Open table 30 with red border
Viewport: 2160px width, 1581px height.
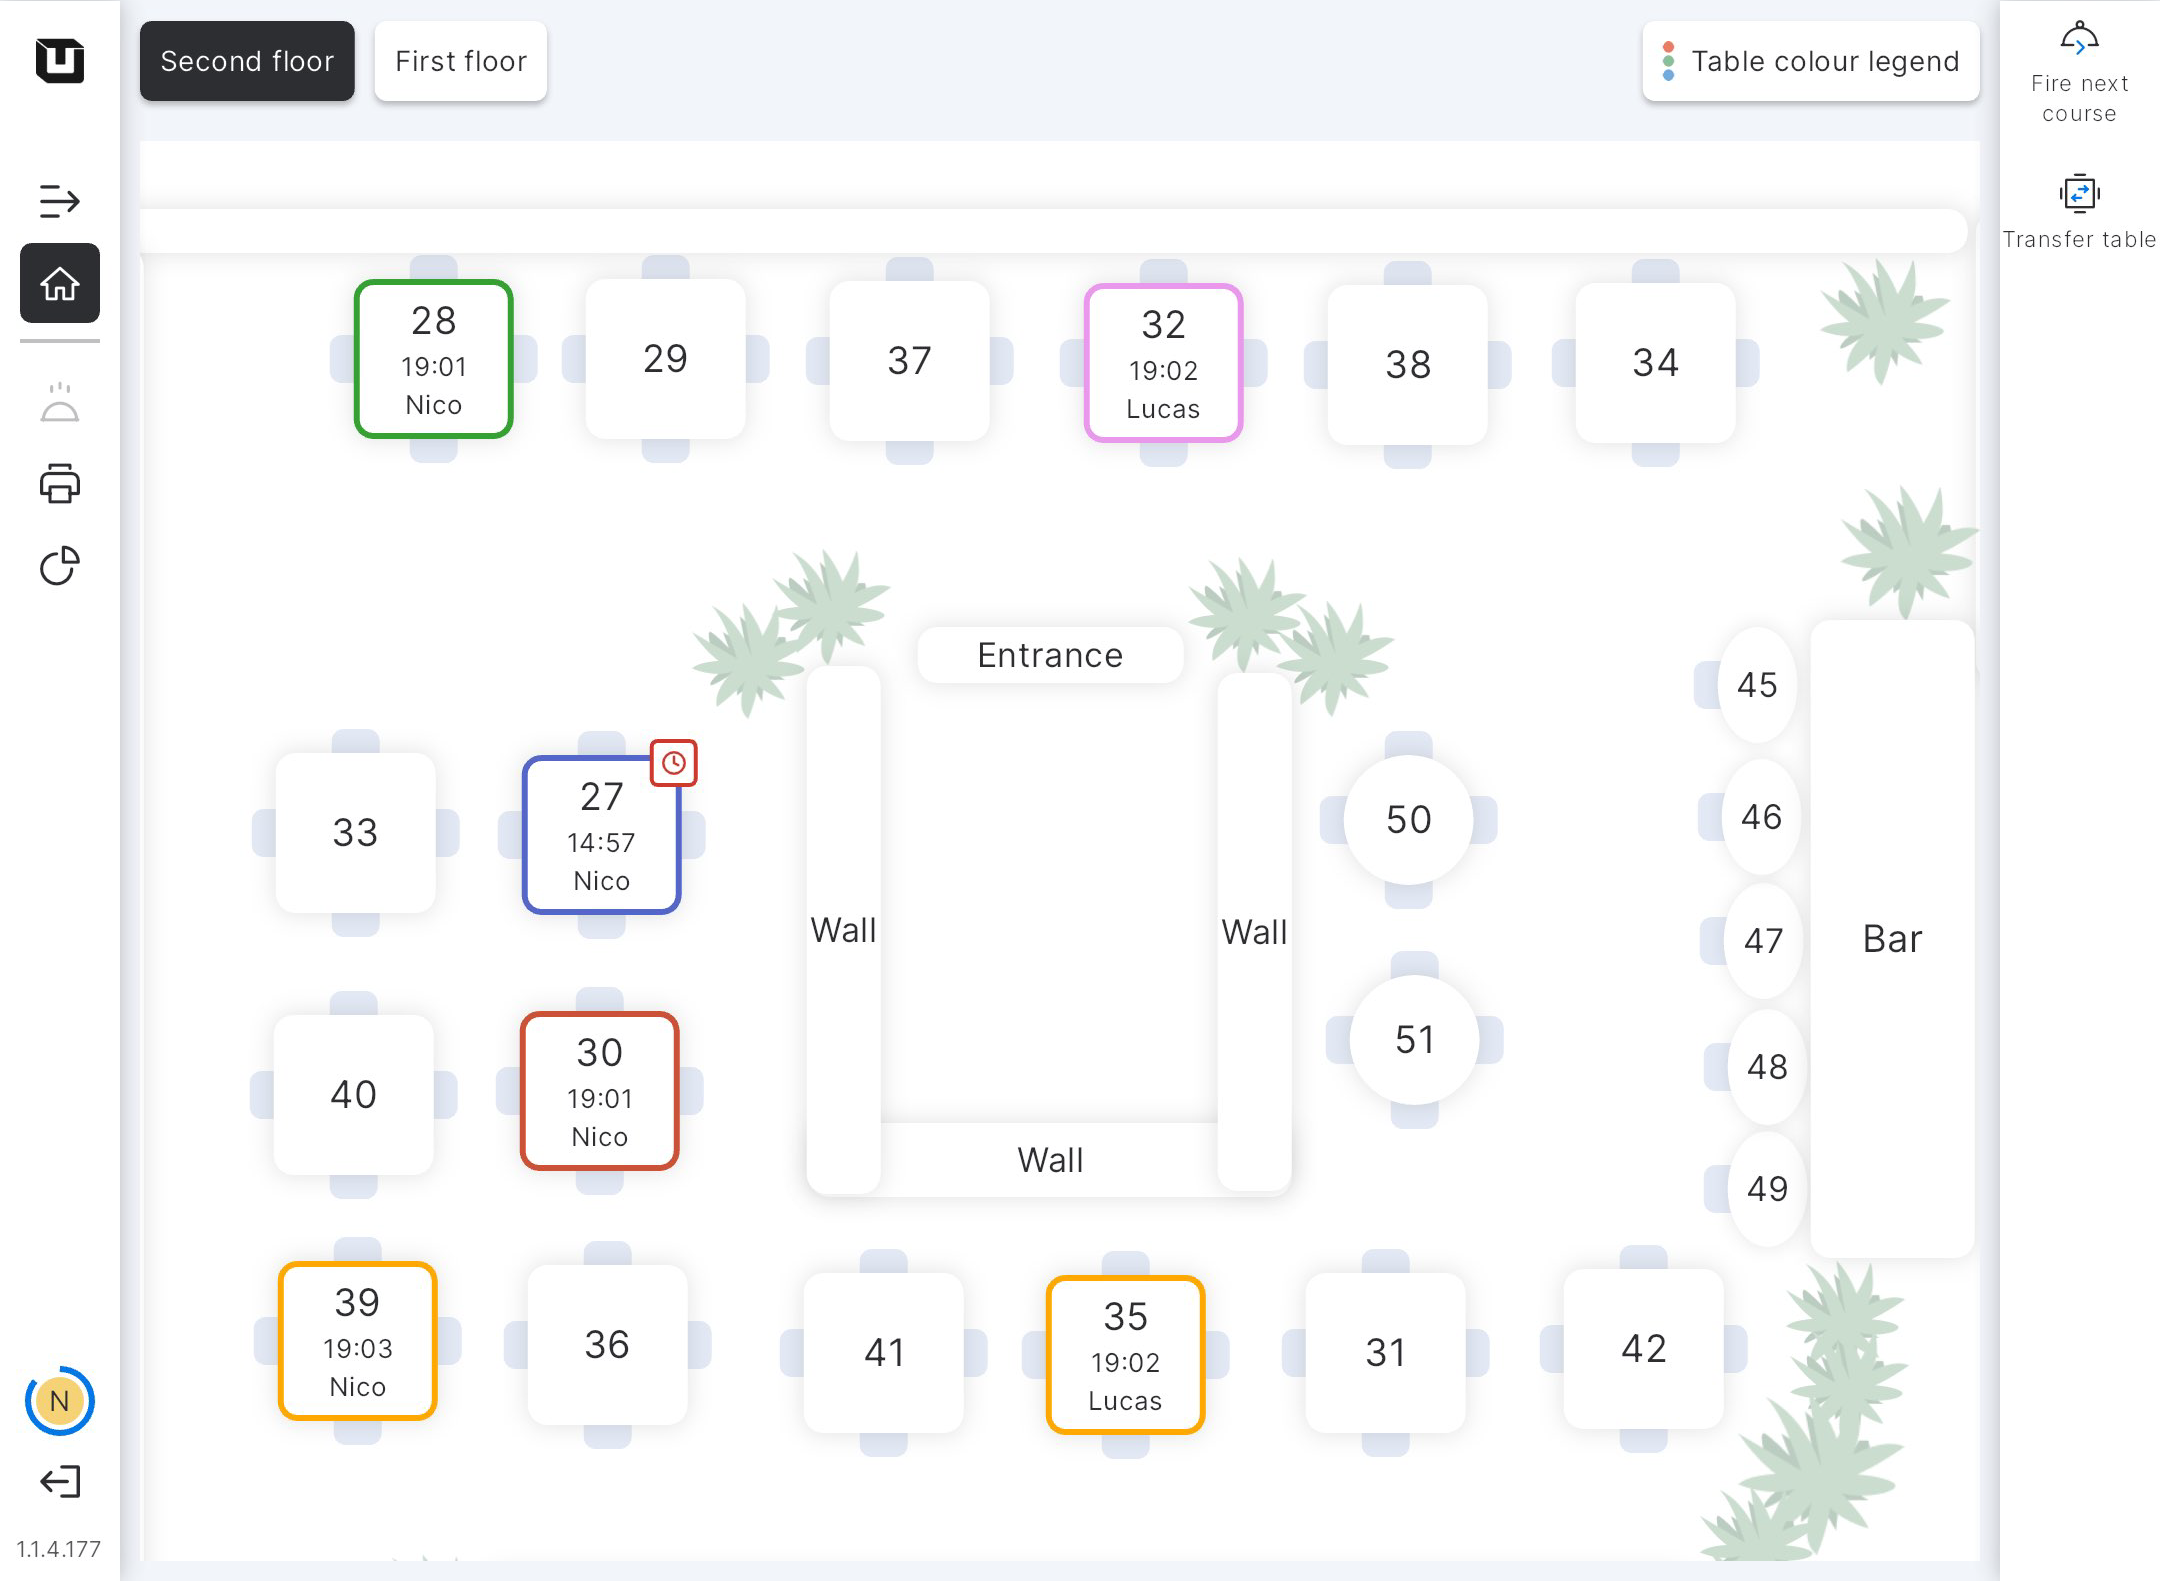pyautogui.click(x=600, y=1092)
